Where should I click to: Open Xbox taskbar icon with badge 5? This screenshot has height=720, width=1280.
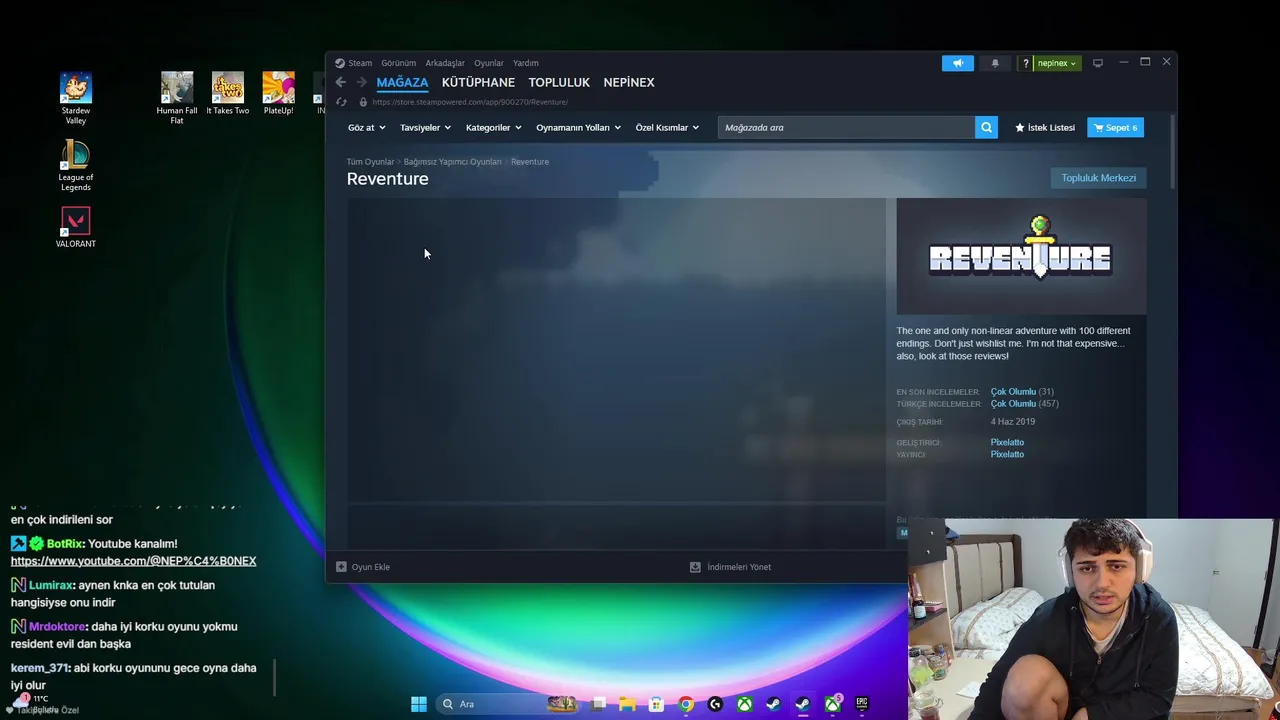click(x=833, y=704)
